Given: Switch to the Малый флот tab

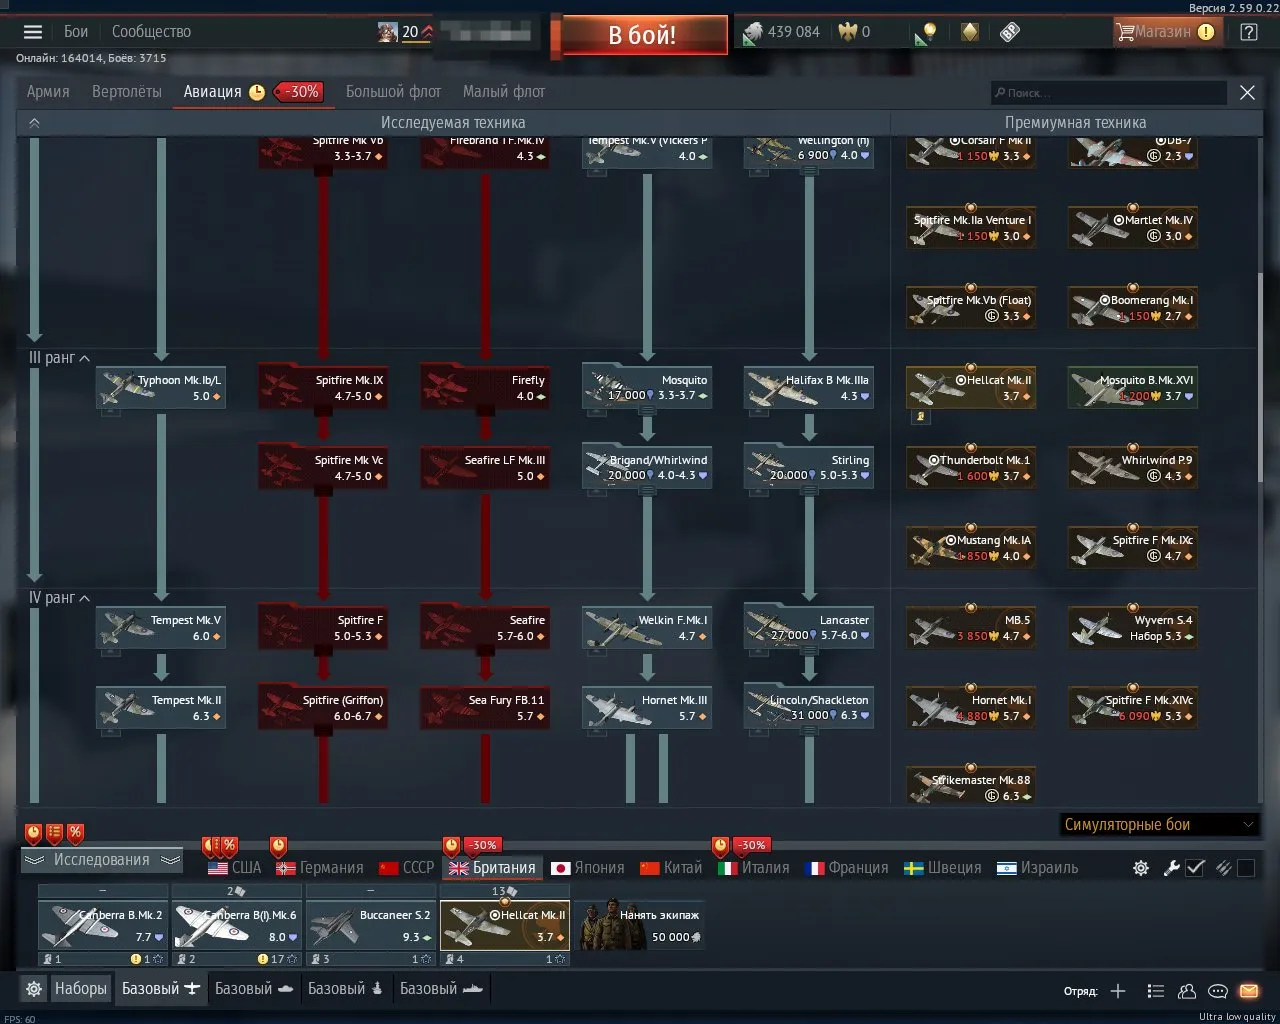Looking at the screenshot, I should coord(504,92).
